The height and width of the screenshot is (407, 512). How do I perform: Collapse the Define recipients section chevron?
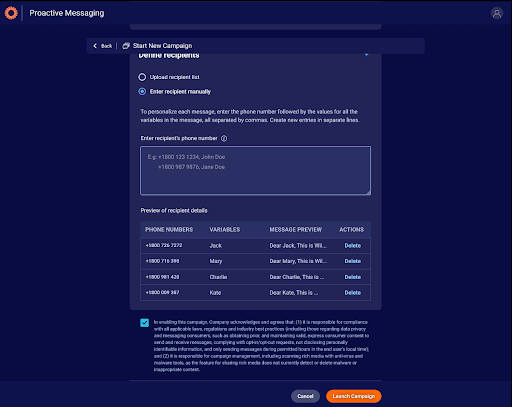tap(366, 55)
